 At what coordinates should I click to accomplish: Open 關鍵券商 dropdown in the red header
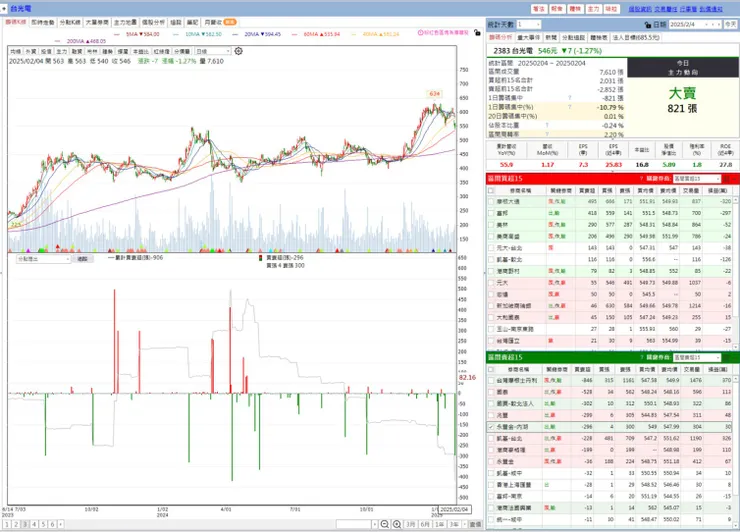pyautogui.click(x=697, y=178)
